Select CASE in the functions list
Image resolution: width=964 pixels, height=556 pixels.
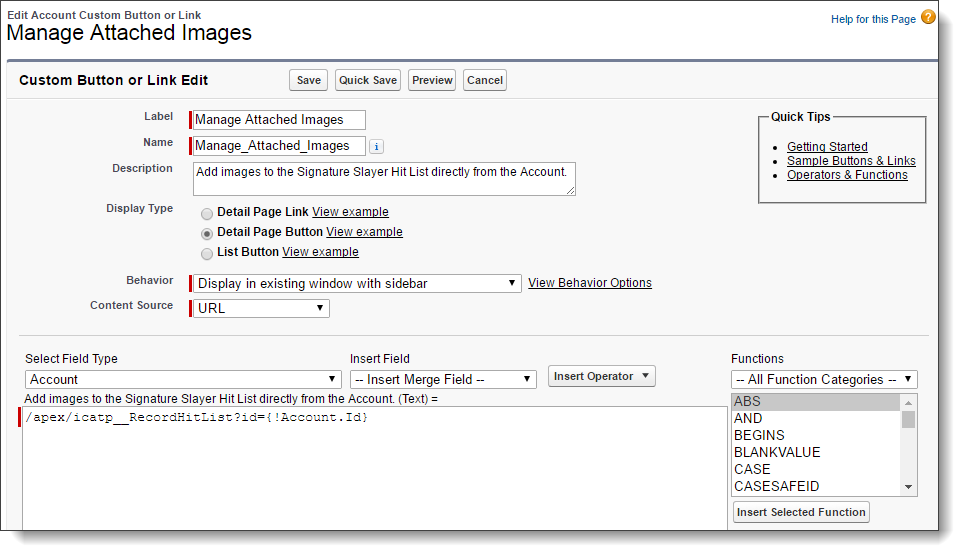coord(816,469)
